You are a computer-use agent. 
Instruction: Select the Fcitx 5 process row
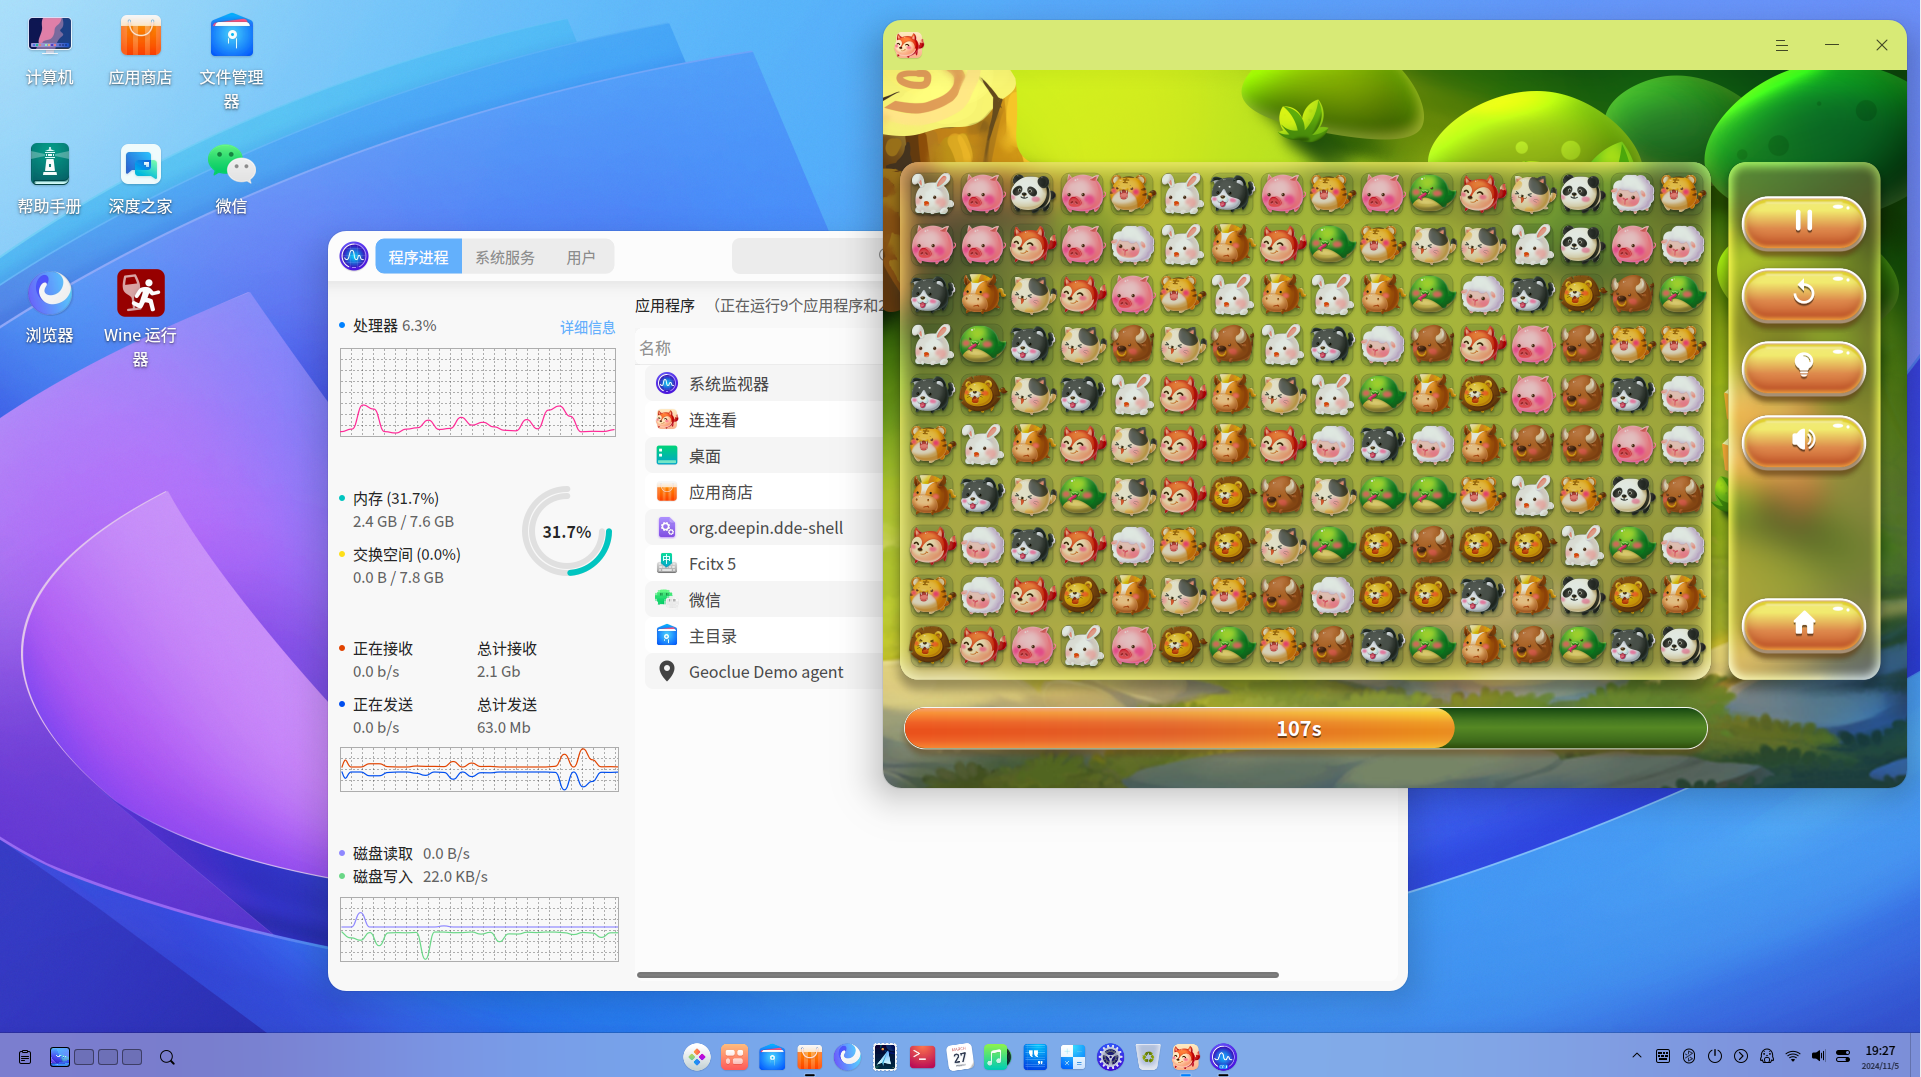tap(764, 564)
